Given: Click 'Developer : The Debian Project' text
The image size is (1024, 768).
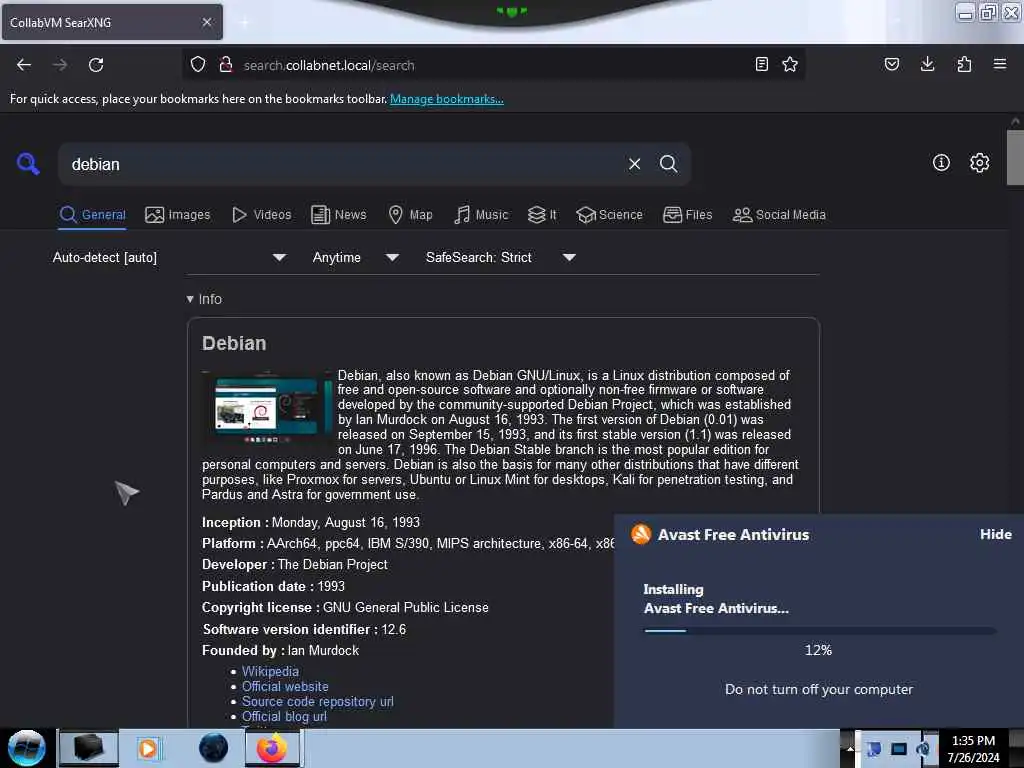Looking at the screenshot, I should [x=295, y=564].
